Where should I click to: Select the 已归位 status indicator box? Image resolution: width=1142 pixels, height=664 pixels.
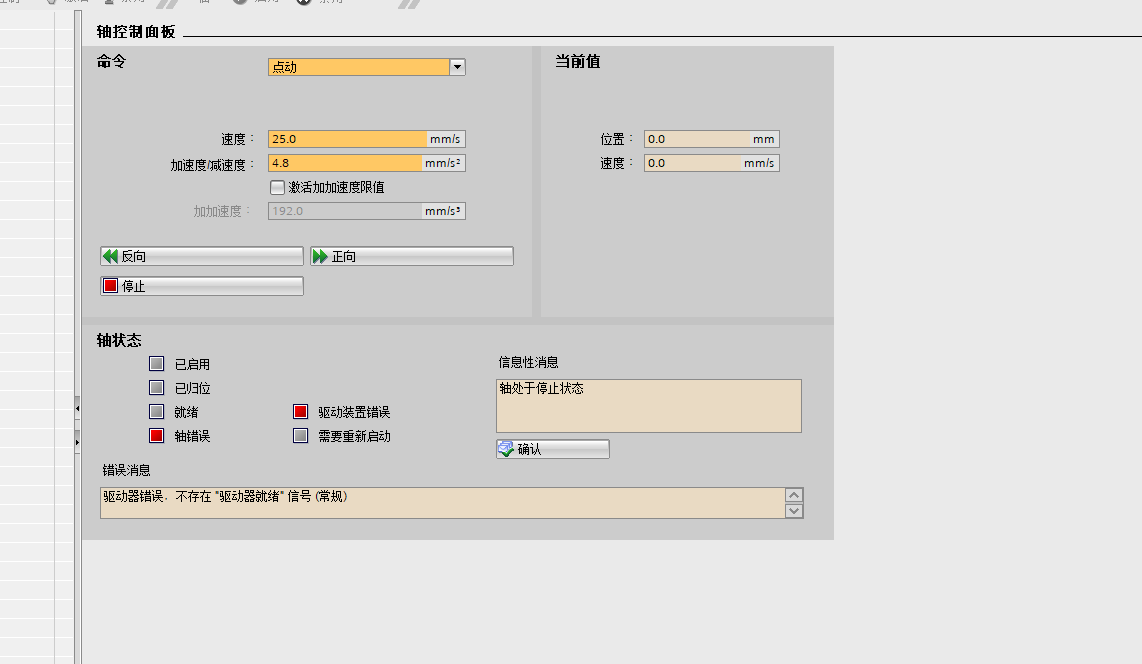tap(156, 388)
